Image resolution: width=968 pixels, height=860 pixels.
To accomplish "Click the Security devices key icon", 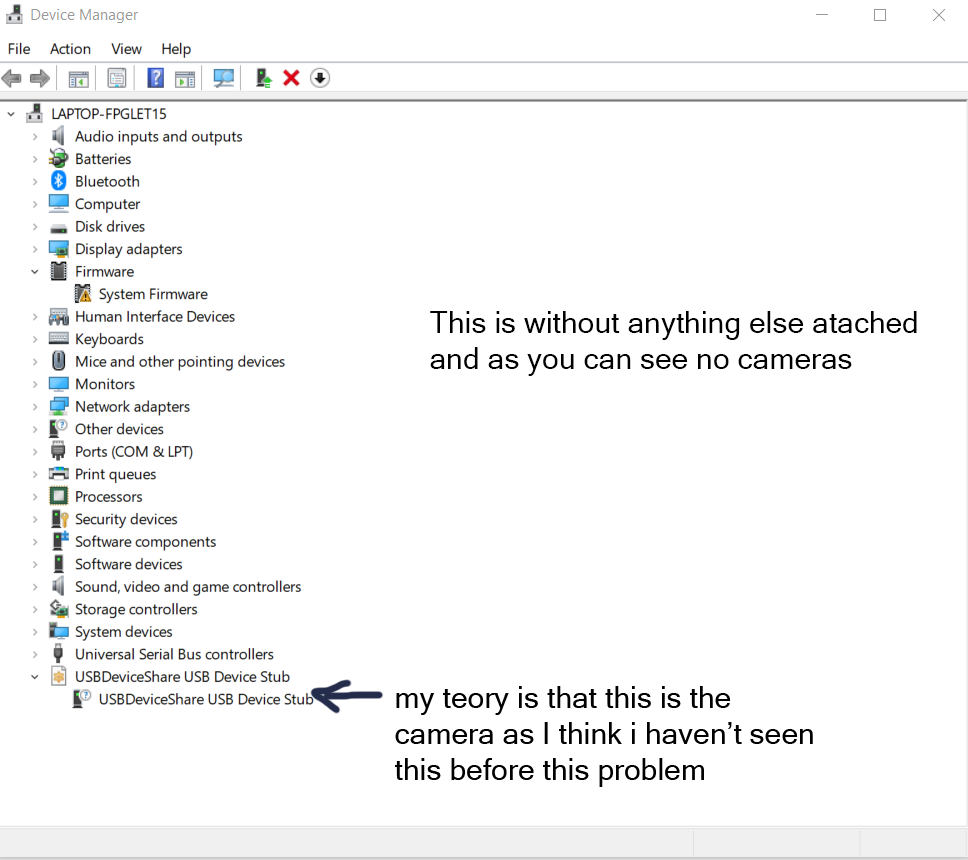I will click(x=59, y=519).
